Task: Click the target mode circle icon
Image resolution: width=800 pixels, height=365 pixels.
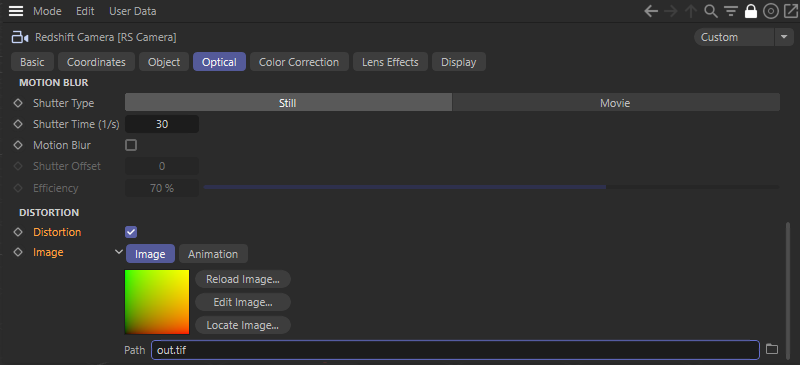Action: [770, 11]
